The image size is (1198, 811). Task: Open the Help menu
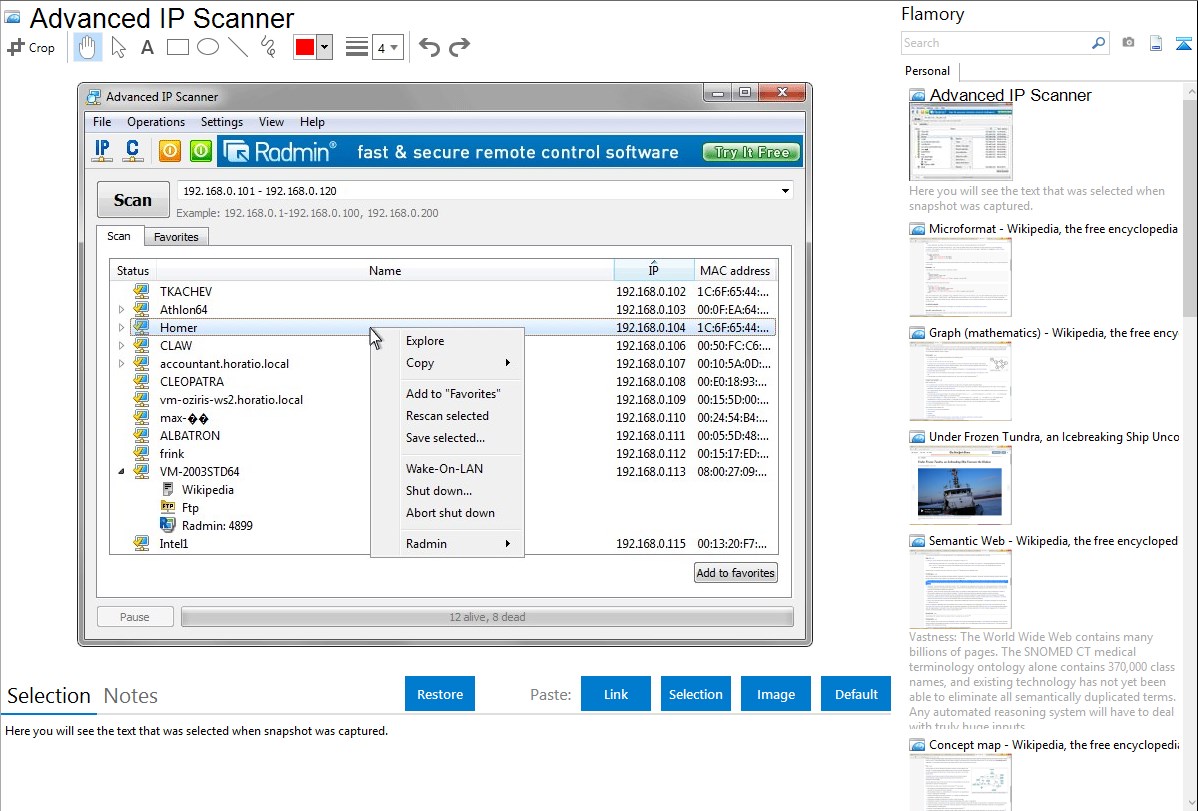click(312, 122)
